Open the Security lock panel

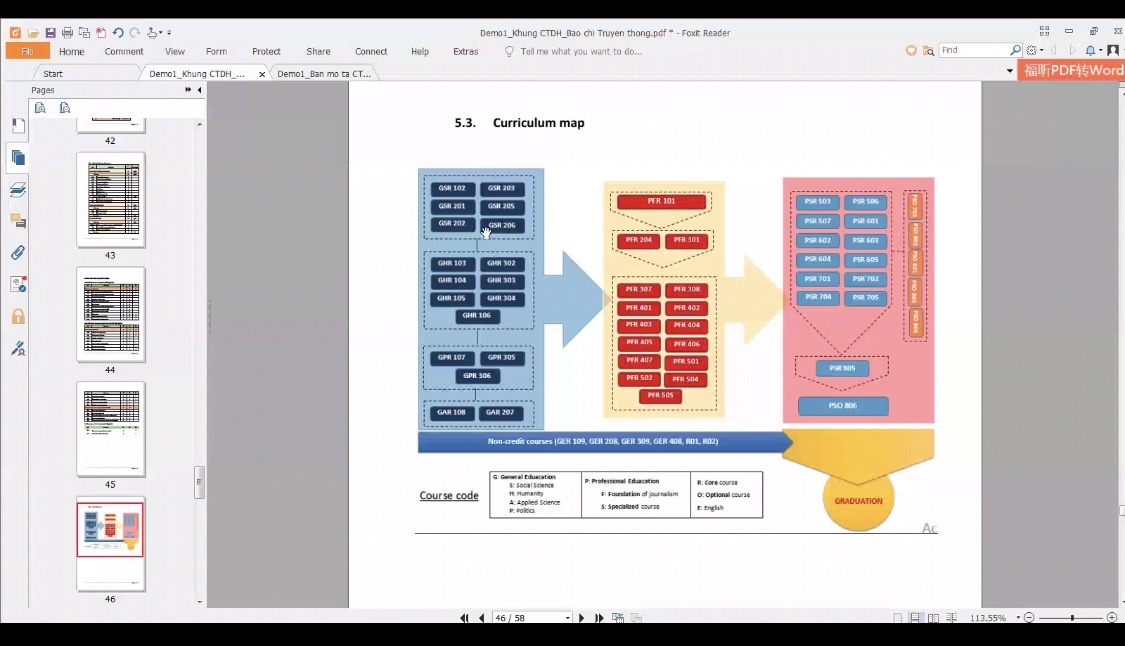click(18, 317)
